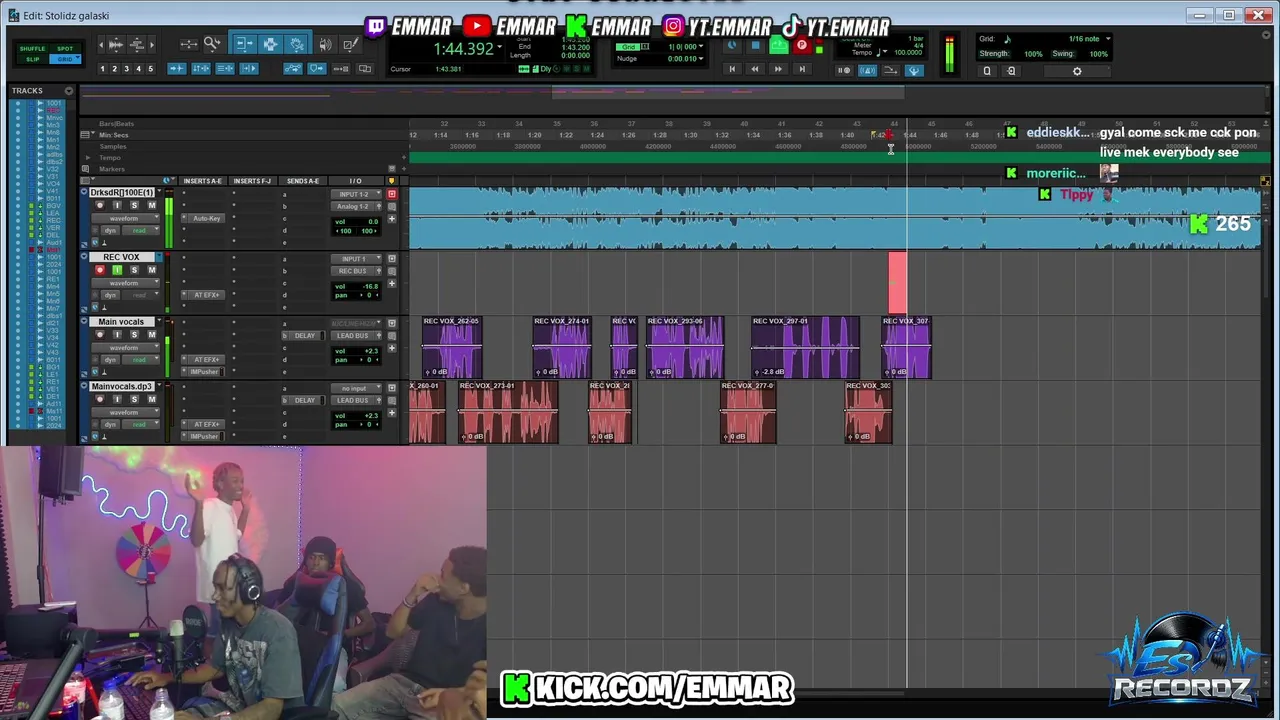The height and width of the screenshot is (720, 1280).
Task: Click the quantize Q button
Action: [987, 70]
